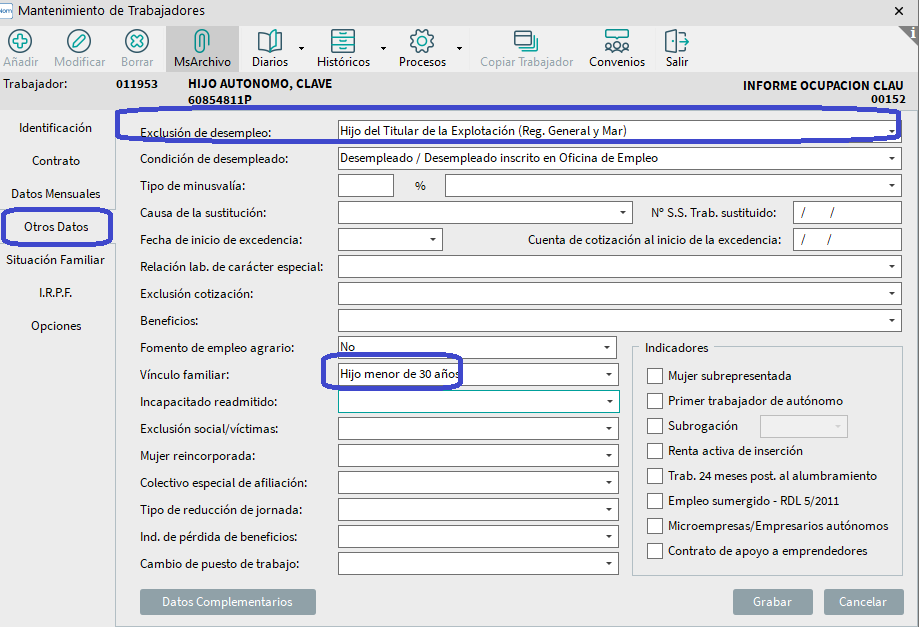
Task: Switch to the Identificación tab
Action: pyautogui.click(x=56, y=128)
